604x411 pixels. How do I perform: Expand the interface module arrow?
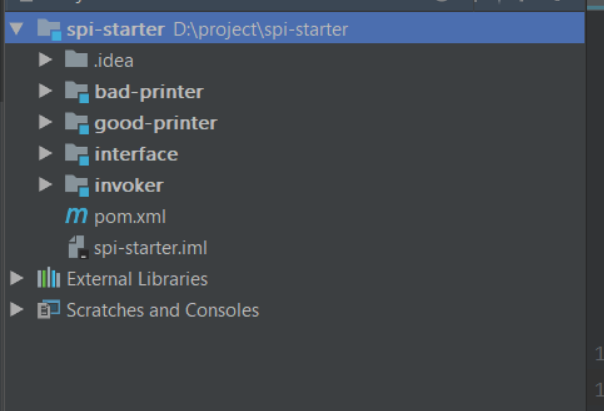(44, 154)
